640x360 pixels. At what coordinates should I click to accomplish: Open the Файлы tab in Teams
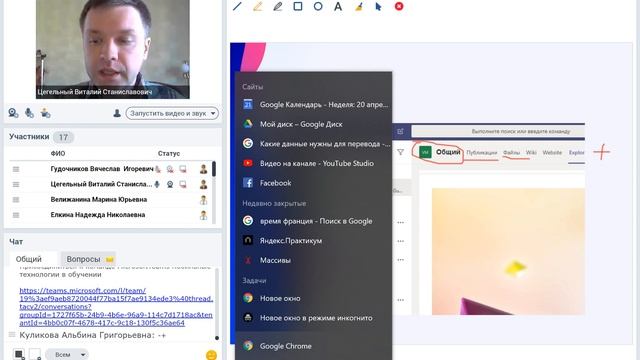pos(511,153)
